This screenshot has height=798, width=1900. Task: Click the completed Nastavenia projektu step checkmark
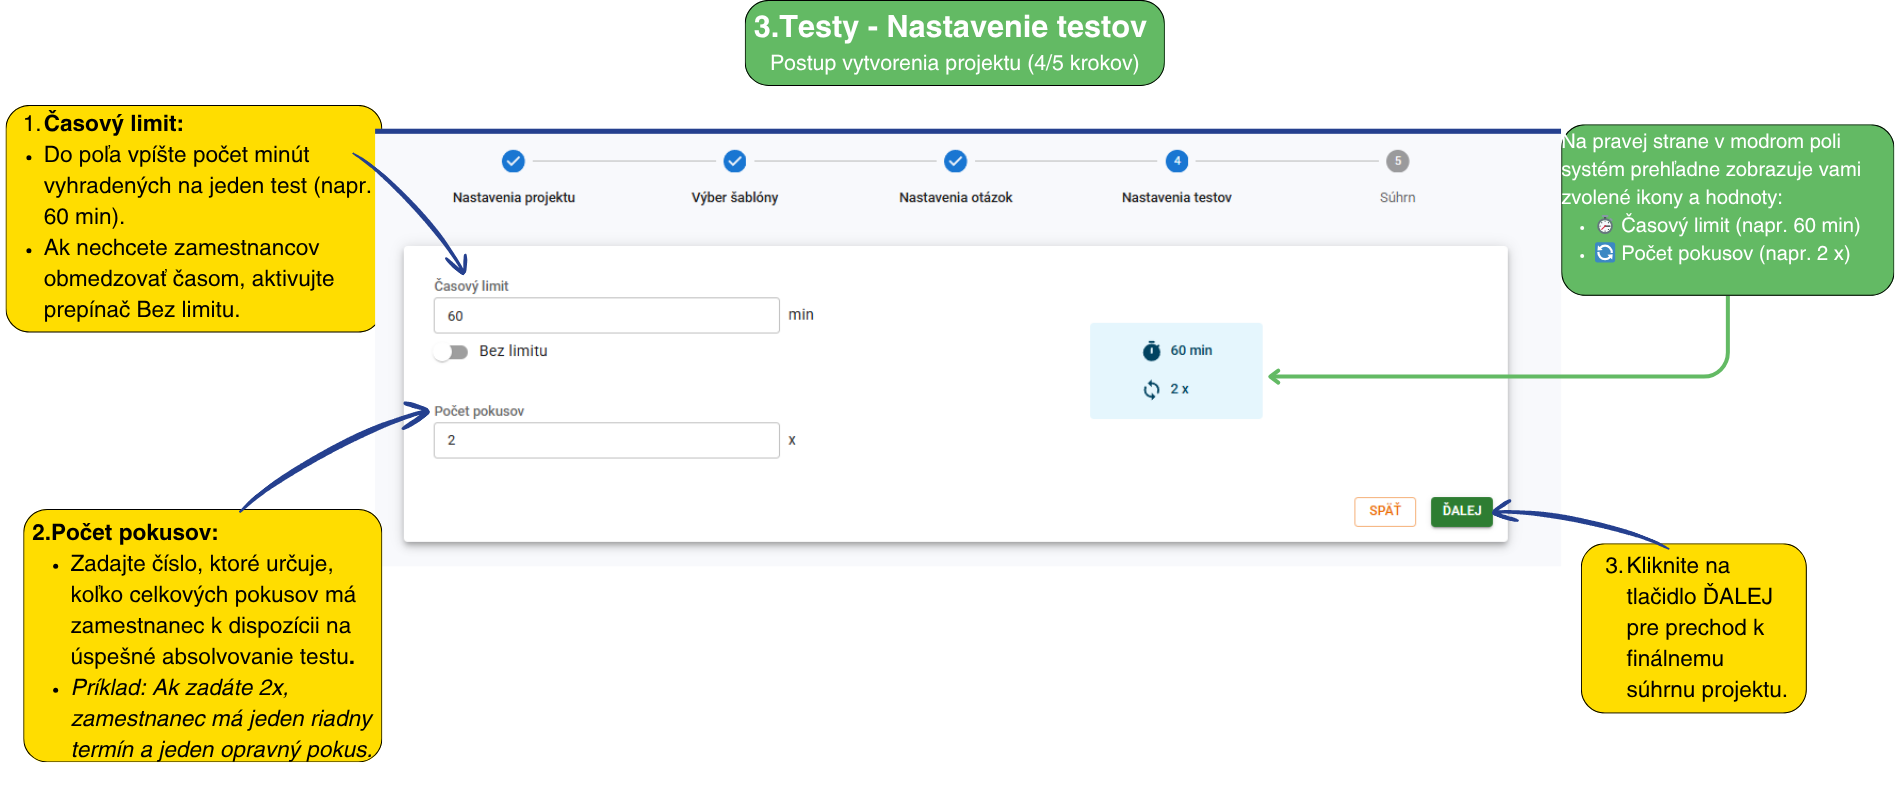pyautogui.click(x=513, y=161)
